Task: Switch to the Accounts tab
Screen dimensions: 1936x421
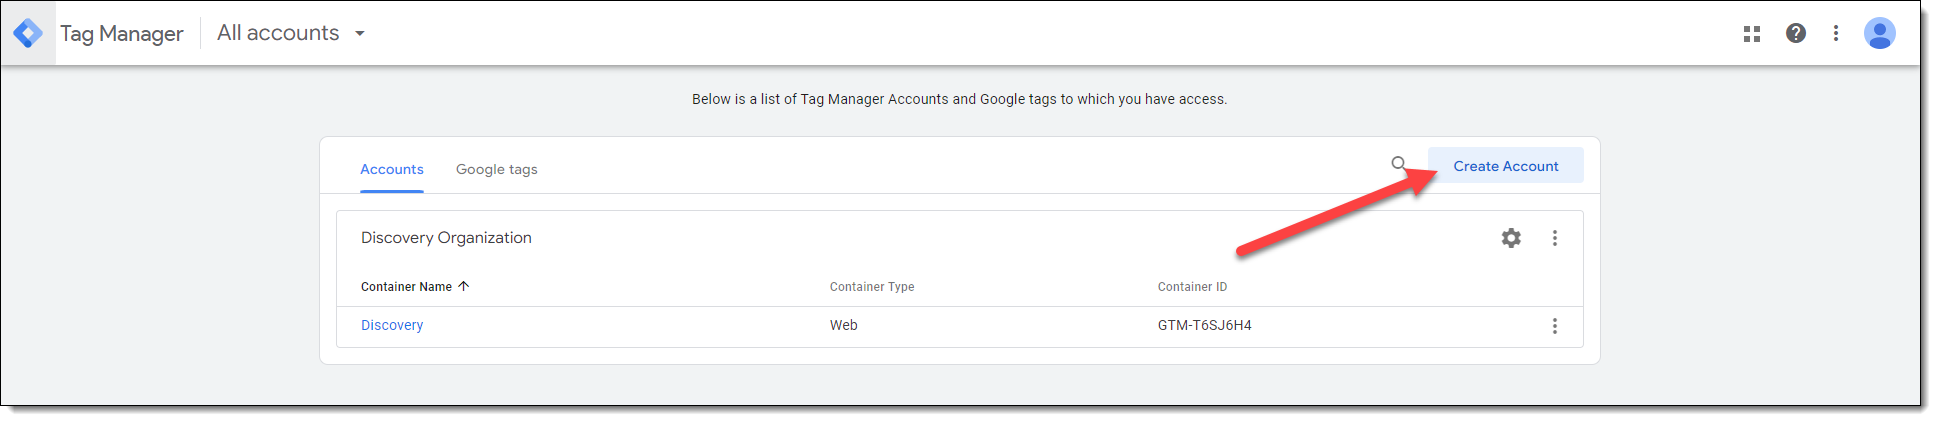Action: click(392, 169)
